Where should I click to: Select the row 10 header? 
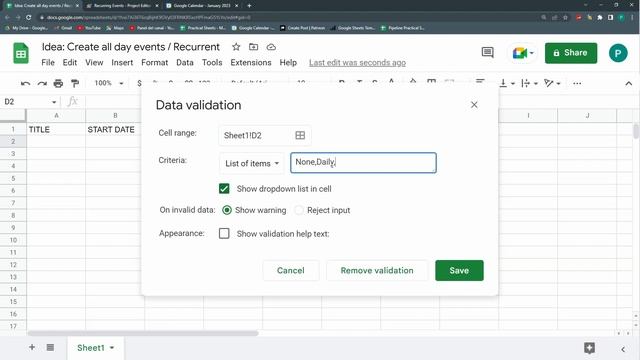pyautogui.click(x=13, y=240)
